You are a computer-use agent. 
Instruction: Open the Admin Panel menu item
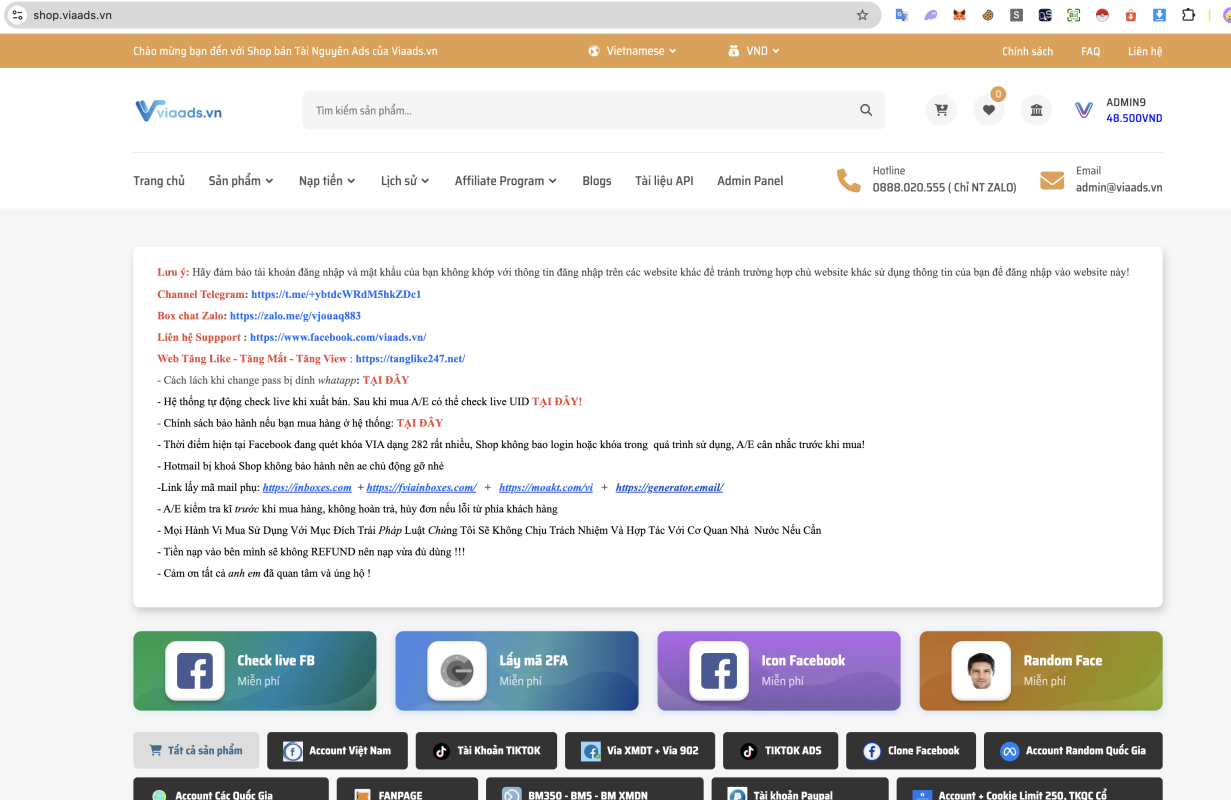750,181
